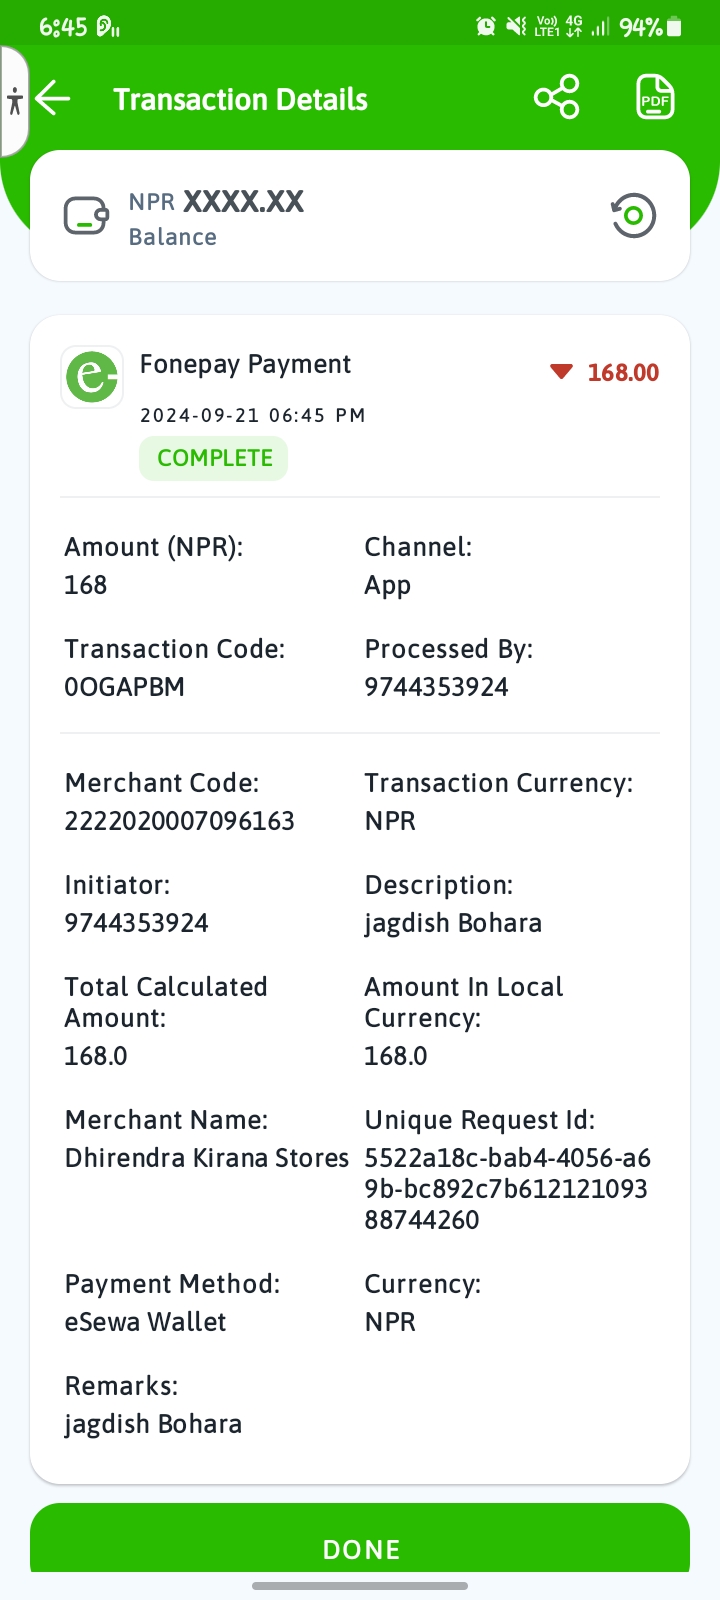Screen dimensions: 720x1600
Task: Tap the eSewa logo on Fonepay Payment
Action: point(92,376)
